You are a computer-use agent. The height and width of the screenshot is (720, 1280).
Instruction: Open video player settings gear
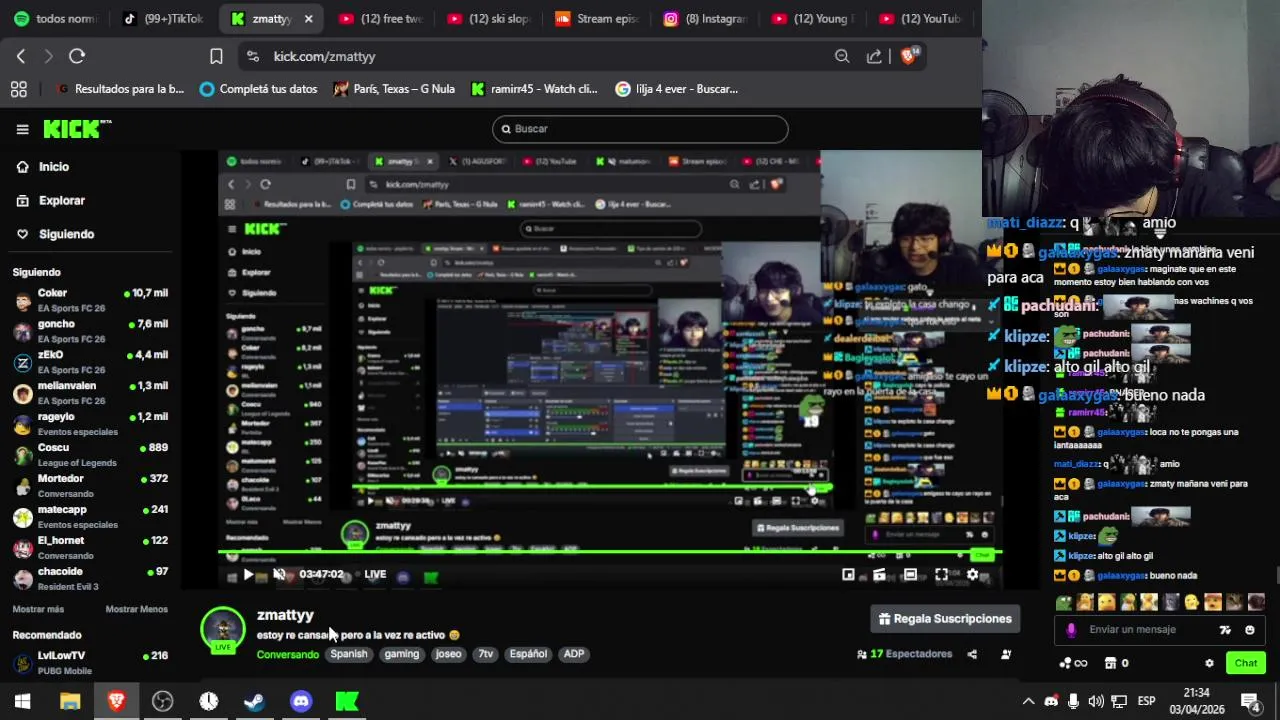[x=972, y=574]
